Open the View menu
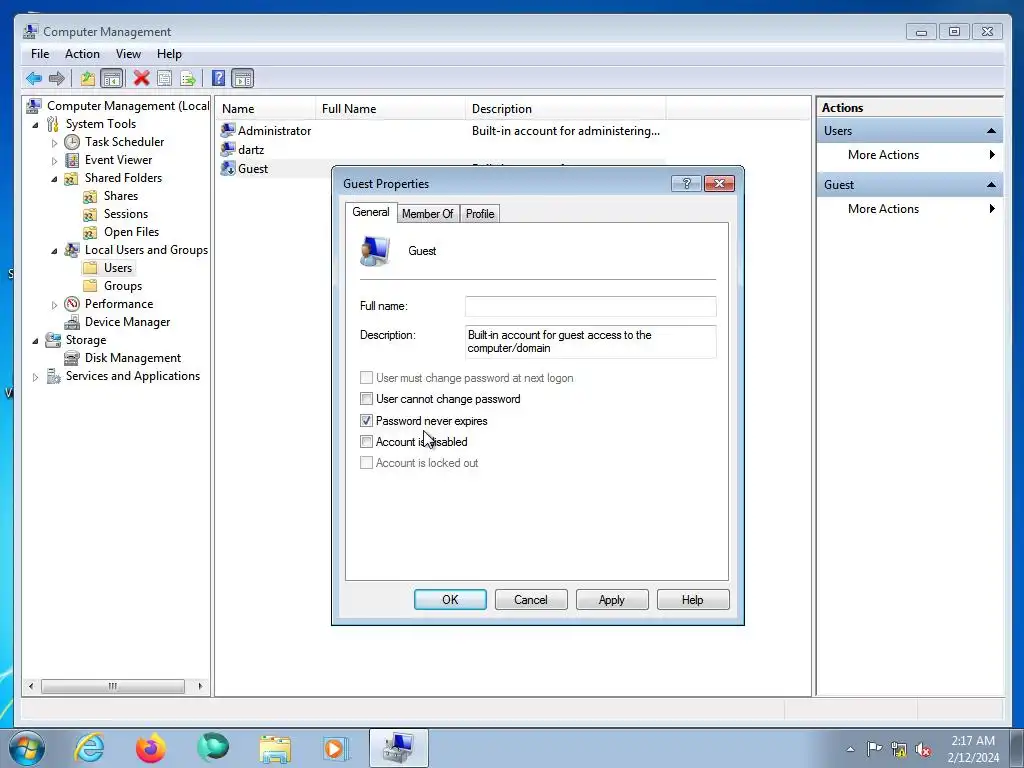 pos(128,54)
